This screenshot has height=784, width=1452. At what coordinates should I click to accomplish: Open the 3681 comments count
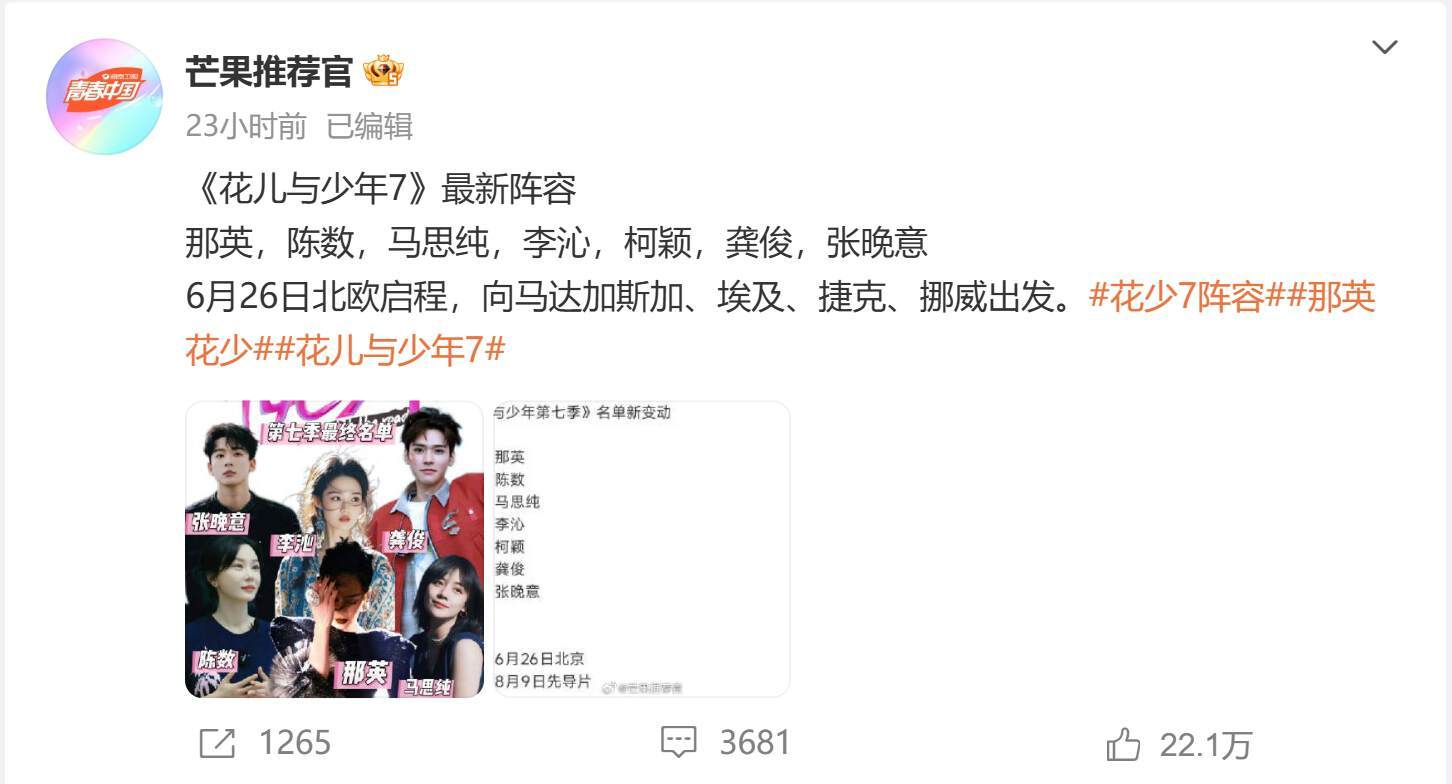coord(755,742)
